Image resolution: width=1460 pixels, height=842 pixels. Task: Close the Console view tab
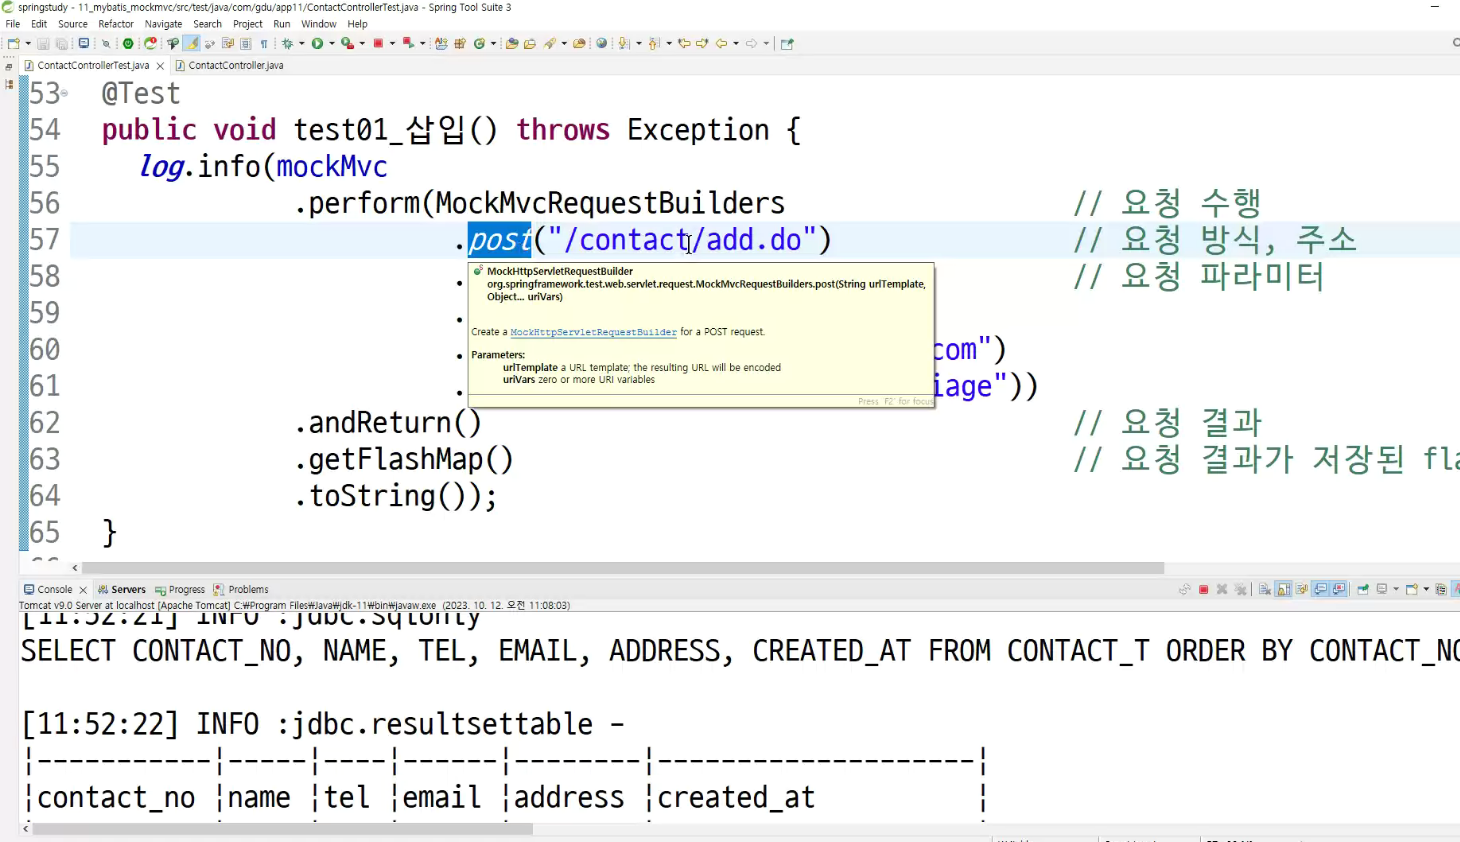click(83, 590)
